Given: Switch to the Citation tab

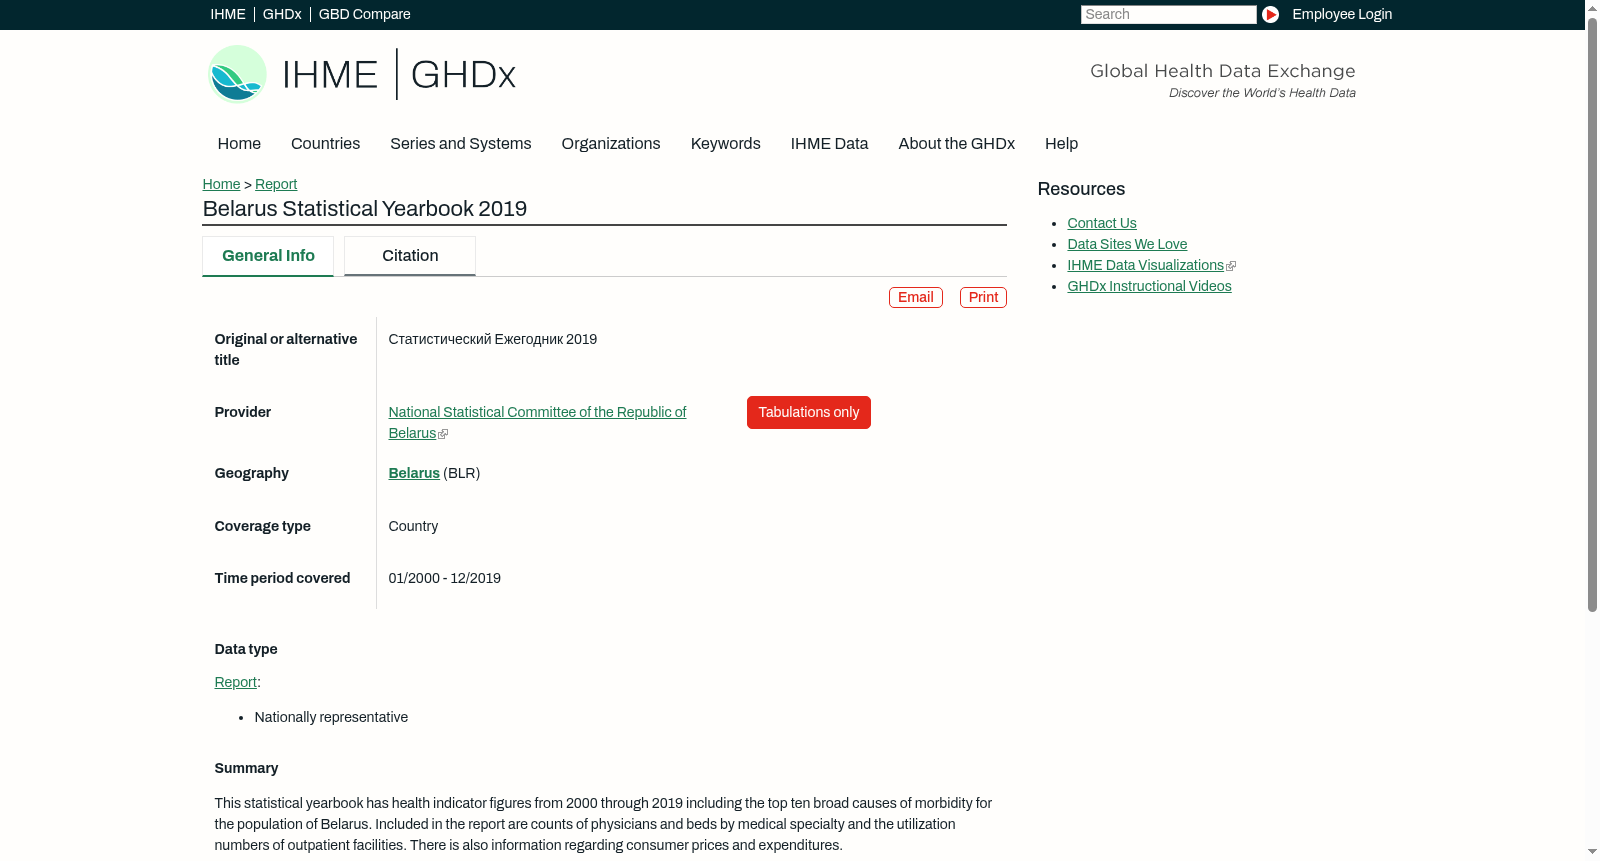Looking at the screenshot, I should pos(410,256).
